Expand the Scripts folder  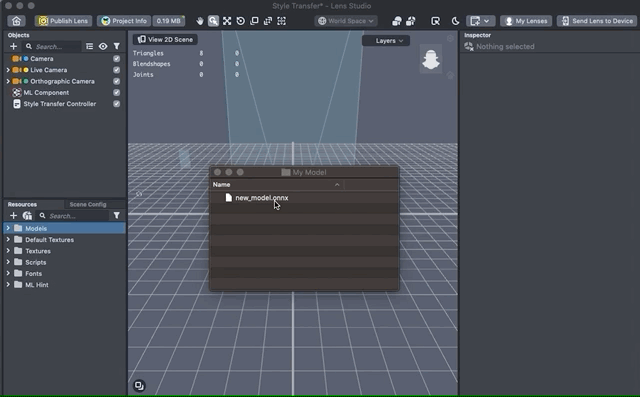pos(8,262)
